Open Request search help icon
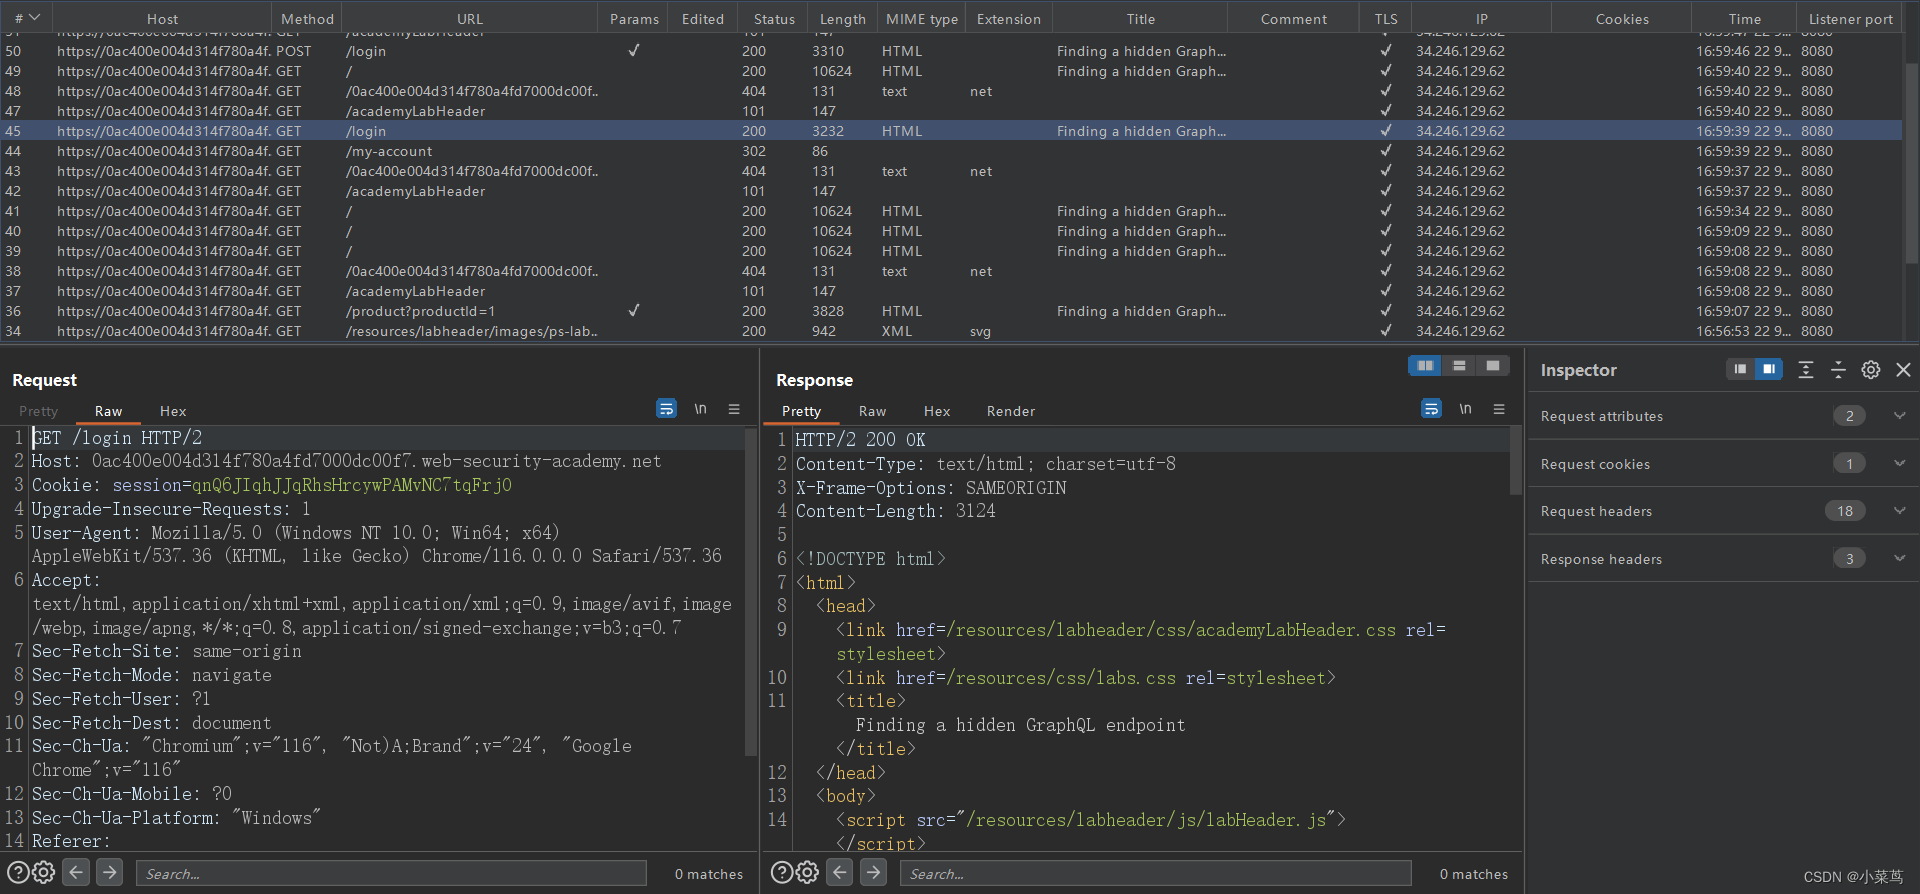 click(18, 873)
